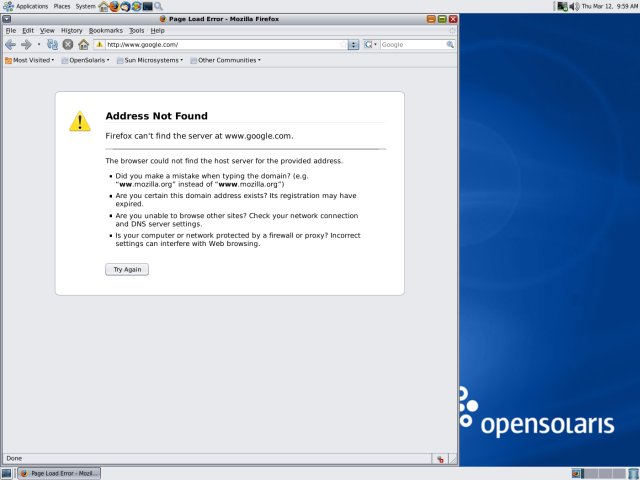
Task: Click the Try Again button
Action: 127,269
